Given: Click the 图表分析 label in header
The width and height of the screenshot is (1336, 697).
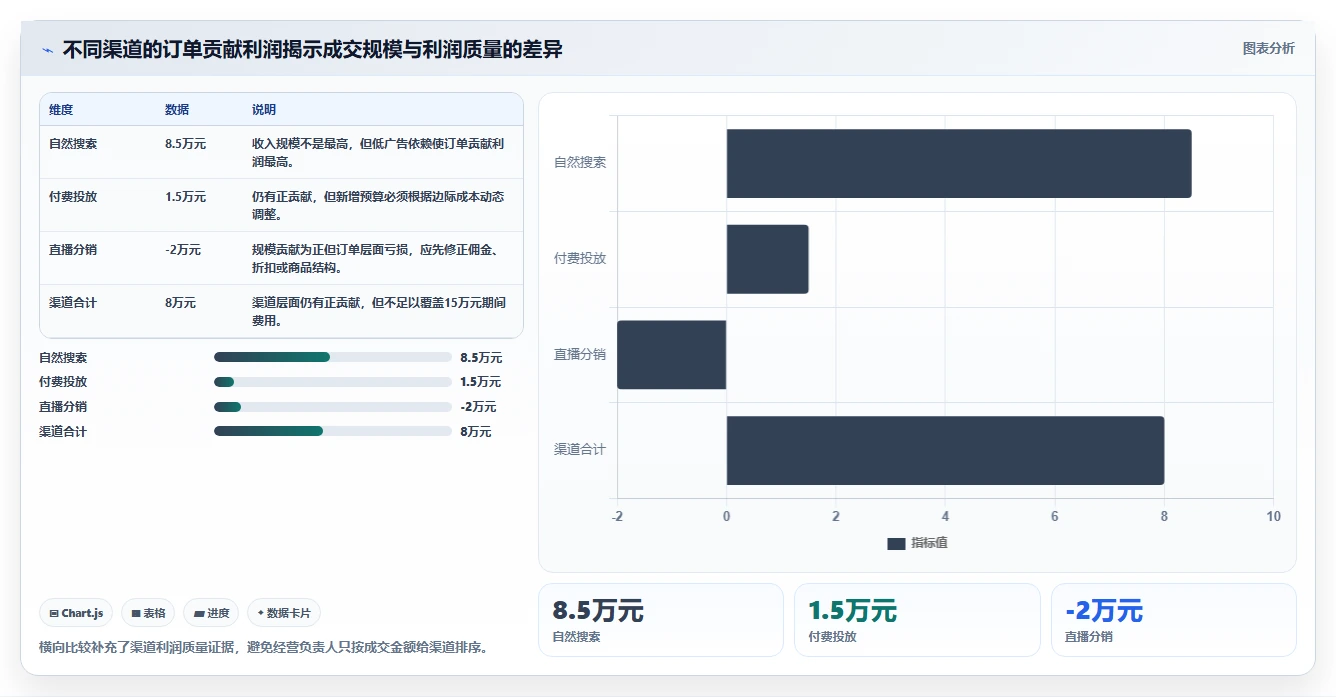Looking at the screenshot, I should click(1268, 49).
